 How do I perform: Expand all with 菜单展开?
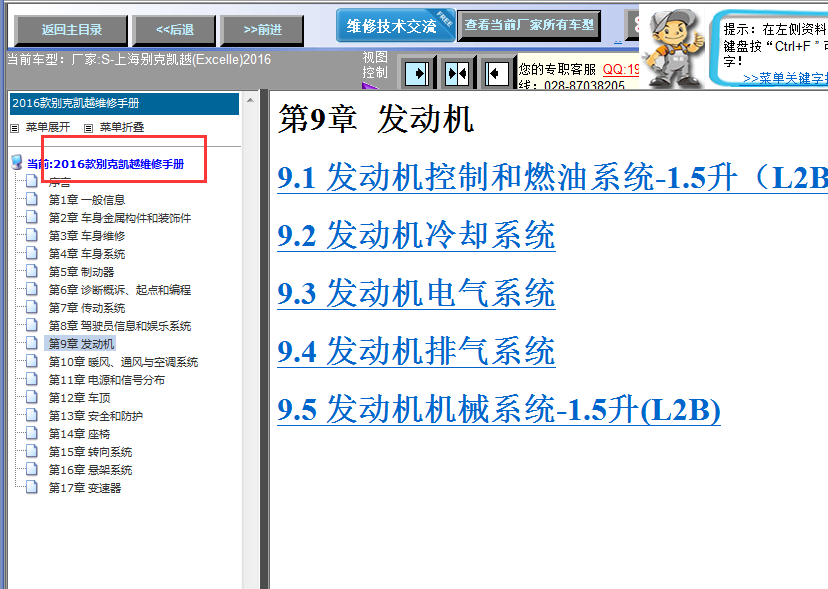coord(48,127)
